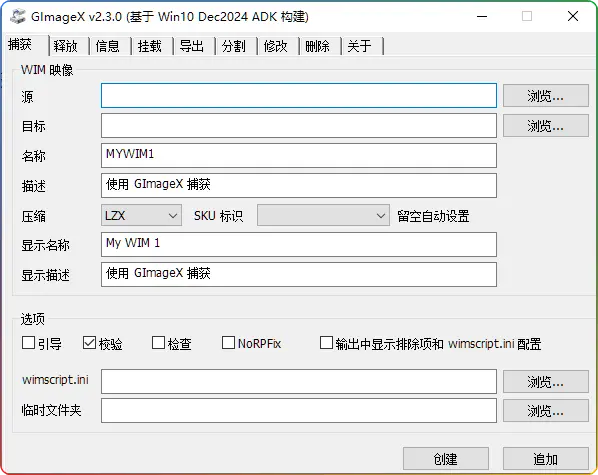Browse for the 源 folder
Screen dimensions: 598x475
click(x=546, y=96)
